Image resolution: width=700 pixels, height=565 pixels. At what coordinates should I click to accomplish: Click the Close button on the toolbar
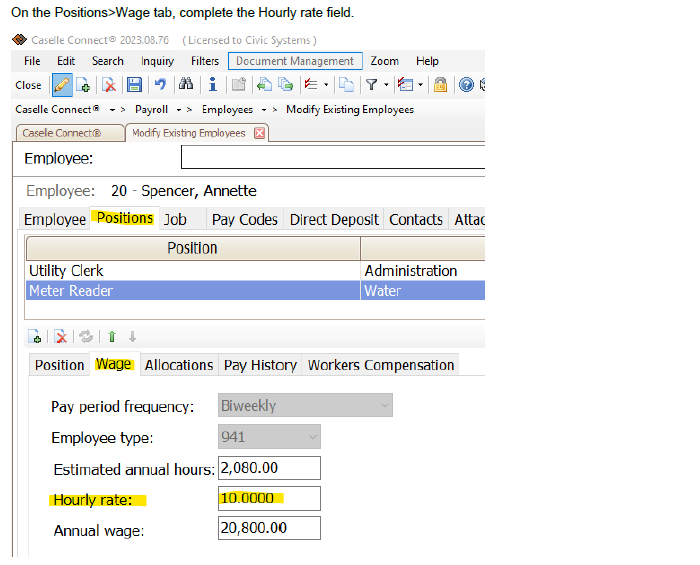click(x=28, y=85)
